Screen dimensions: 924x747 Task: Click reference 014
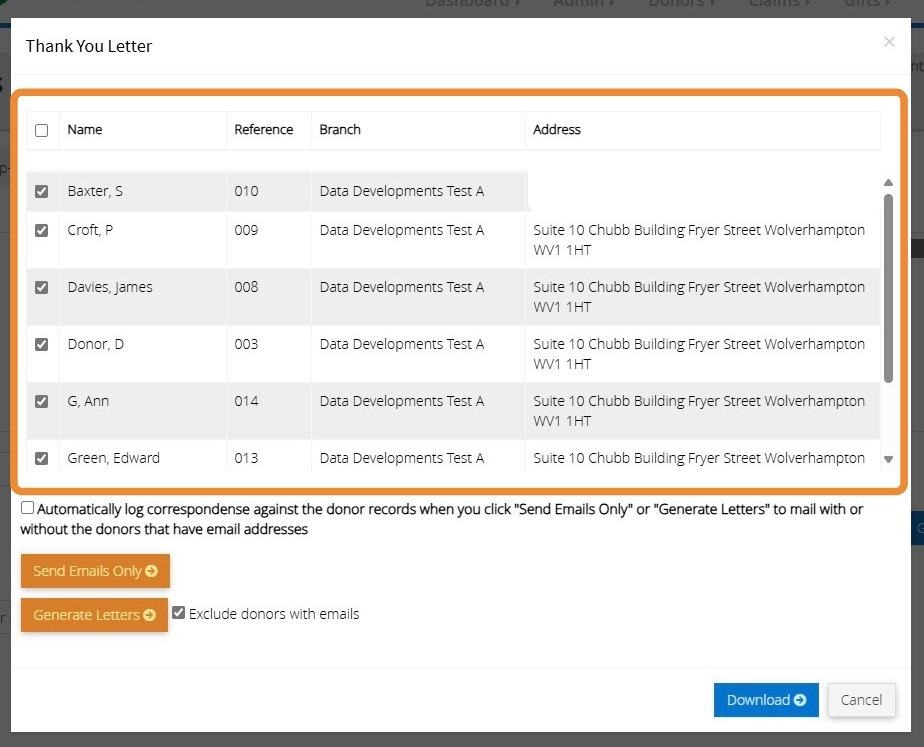tap(246, 401)
